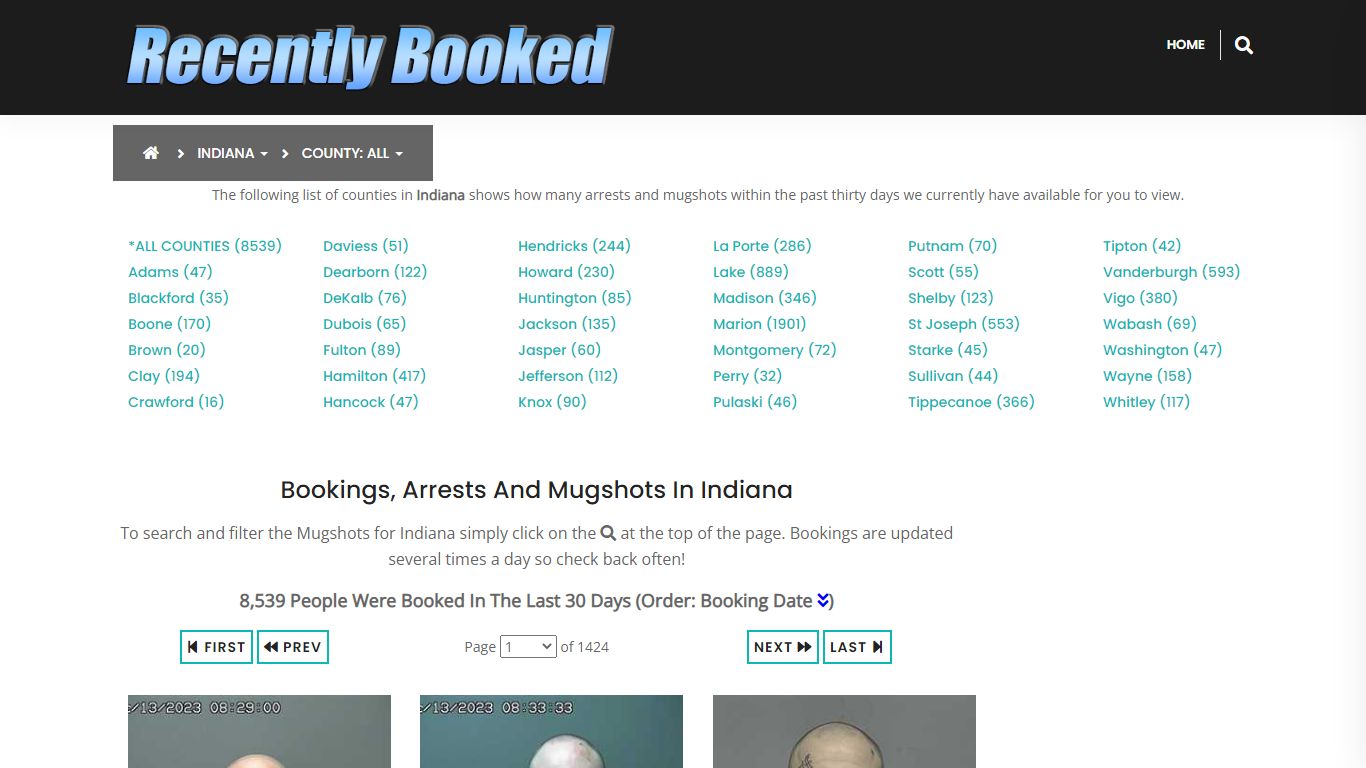1366x768 pixels.
Task: Expand the INDIANA state dropdown
Action: point(232,153)
